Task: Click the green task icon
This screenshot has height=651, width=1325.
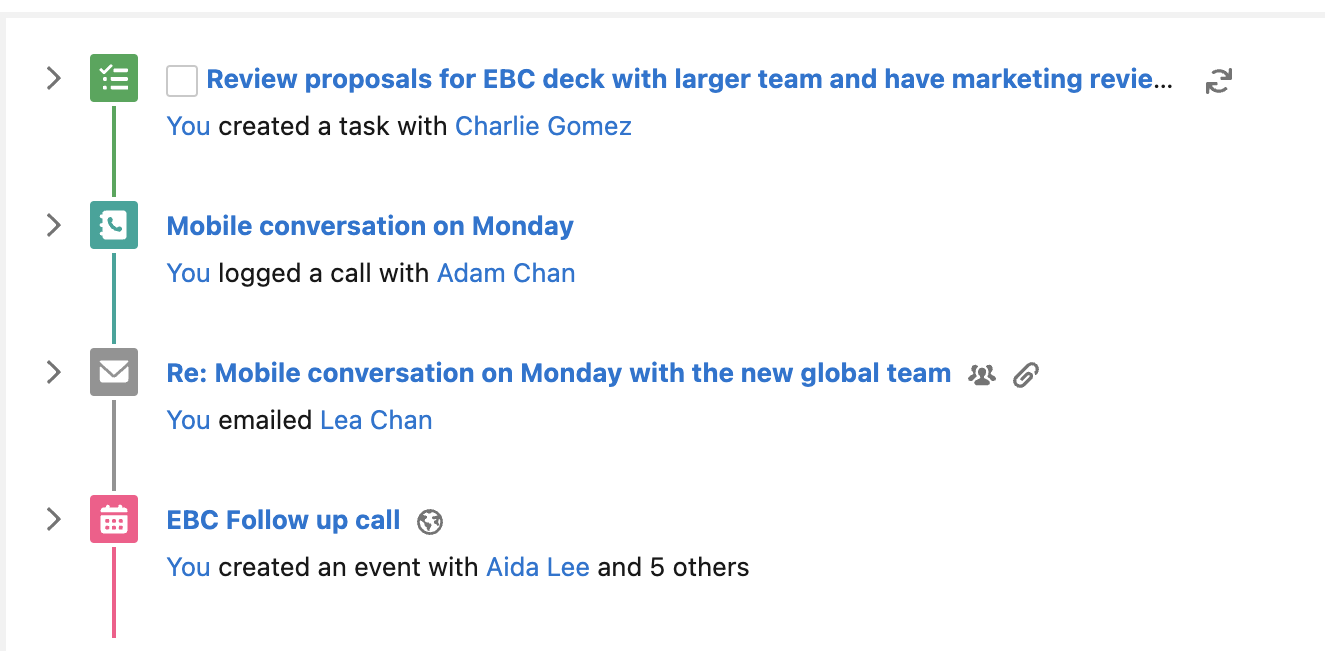Action: pos(114,79)
